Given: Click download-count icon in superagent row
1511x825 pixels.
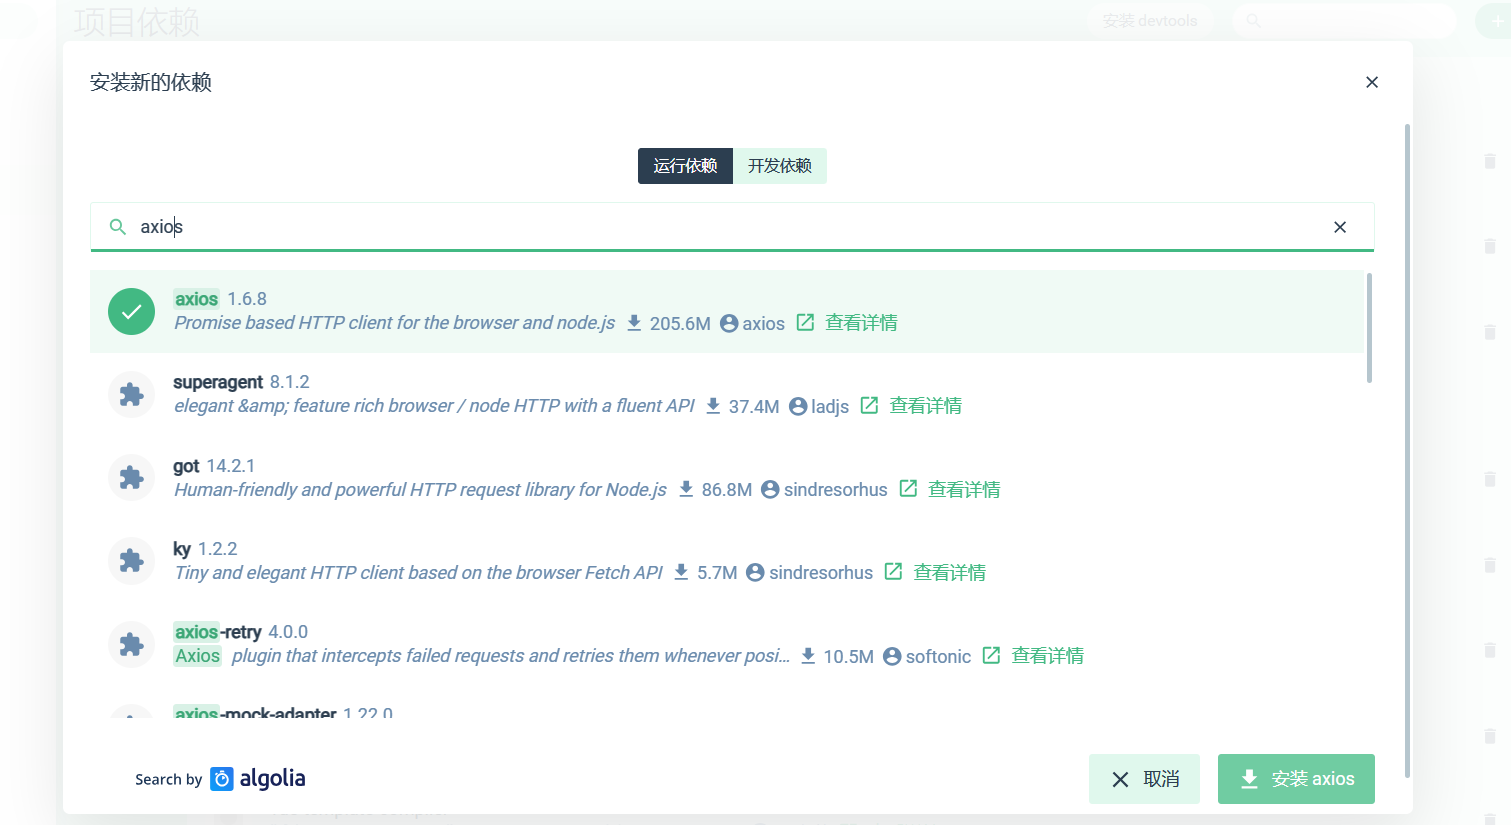Looking at the screenshot, I should coord(713,405).
